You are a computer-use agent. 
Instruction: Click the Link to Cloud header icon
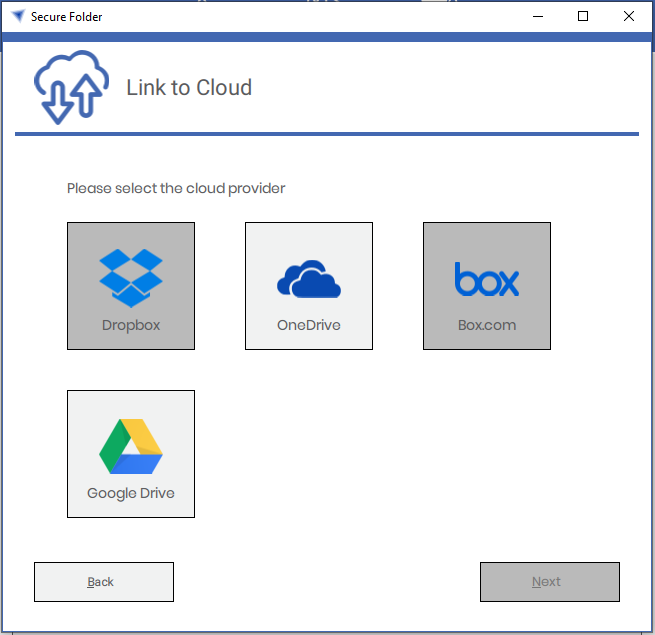tap(71, 87)
